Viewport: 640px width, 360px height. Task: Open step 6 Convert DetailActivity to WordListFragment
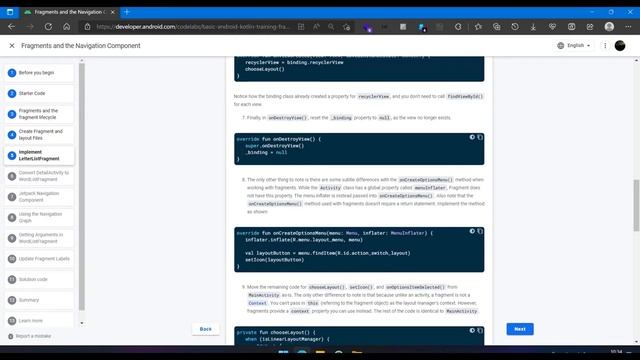coord(39,176)
